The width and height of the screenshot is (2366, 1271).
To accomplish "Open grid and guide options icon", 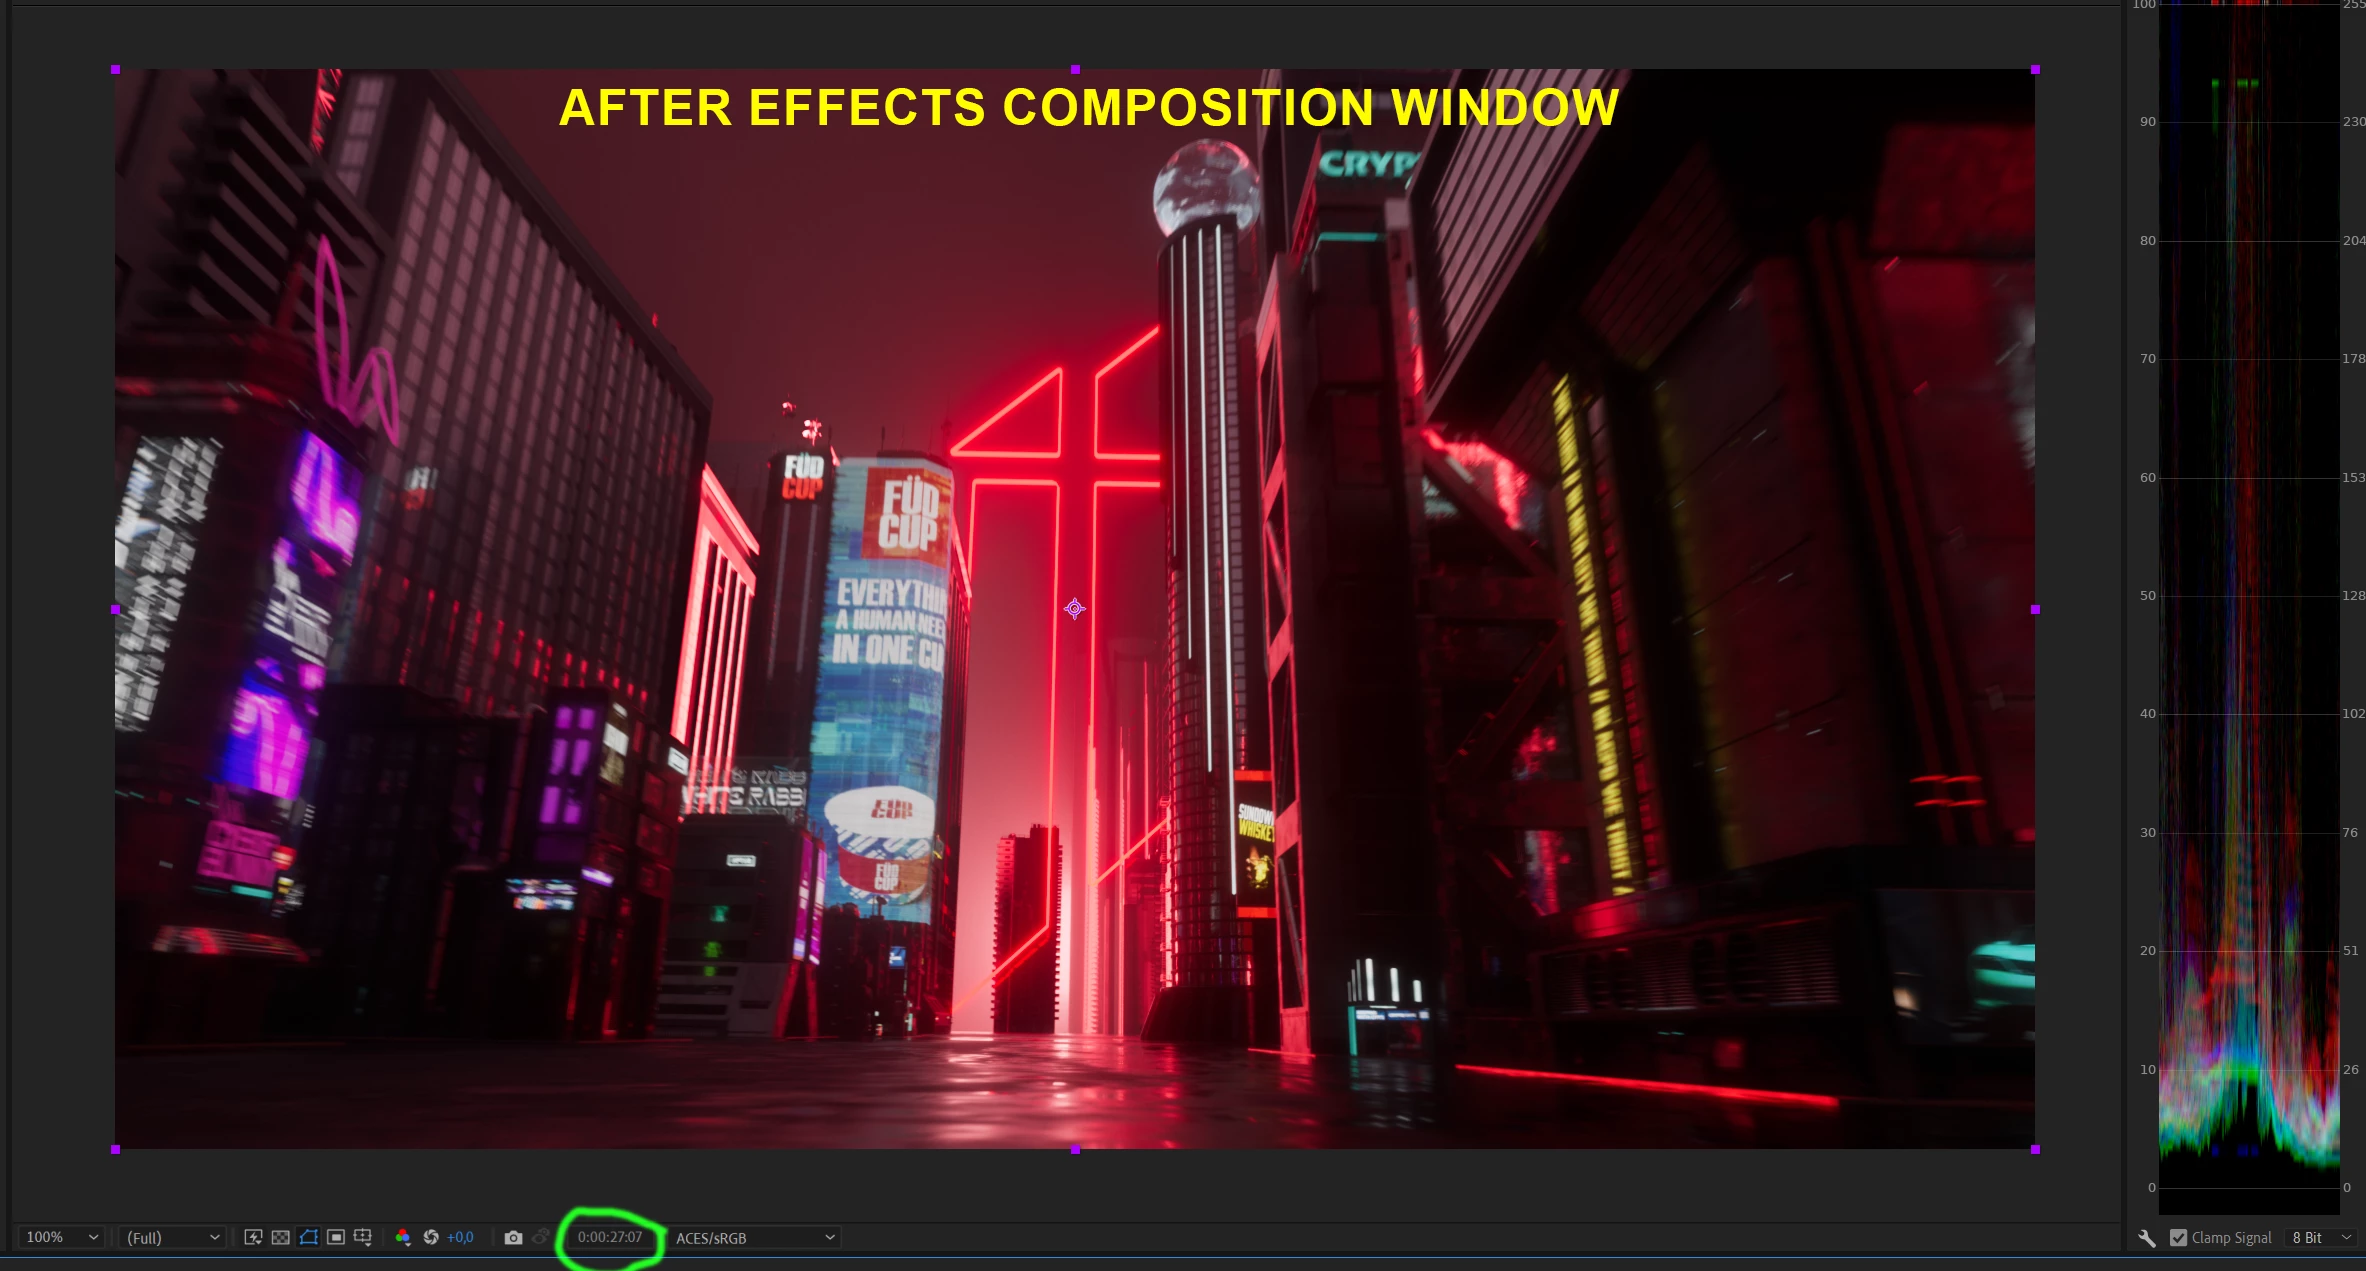I will point(363,1237).
